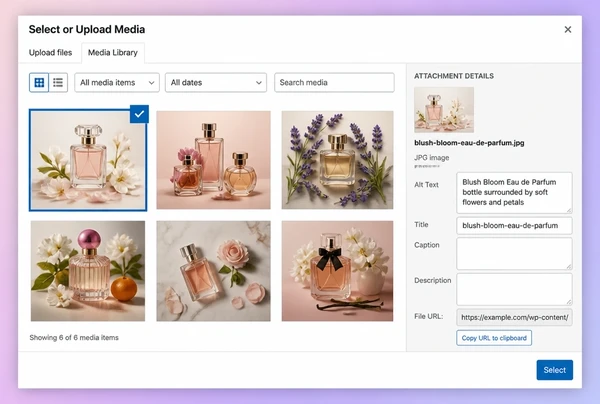Select the lavender perfume bottle thumbnail
600x404 pixels.
click(x=338, y=160)
